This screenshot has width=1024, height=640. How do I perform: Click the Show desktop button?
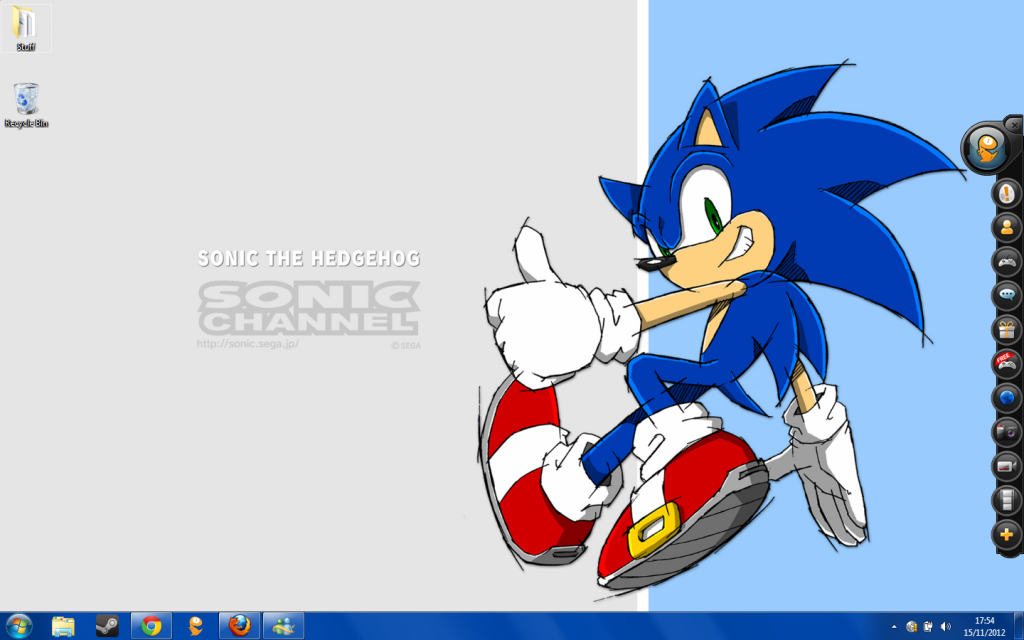coord(1019,626)
